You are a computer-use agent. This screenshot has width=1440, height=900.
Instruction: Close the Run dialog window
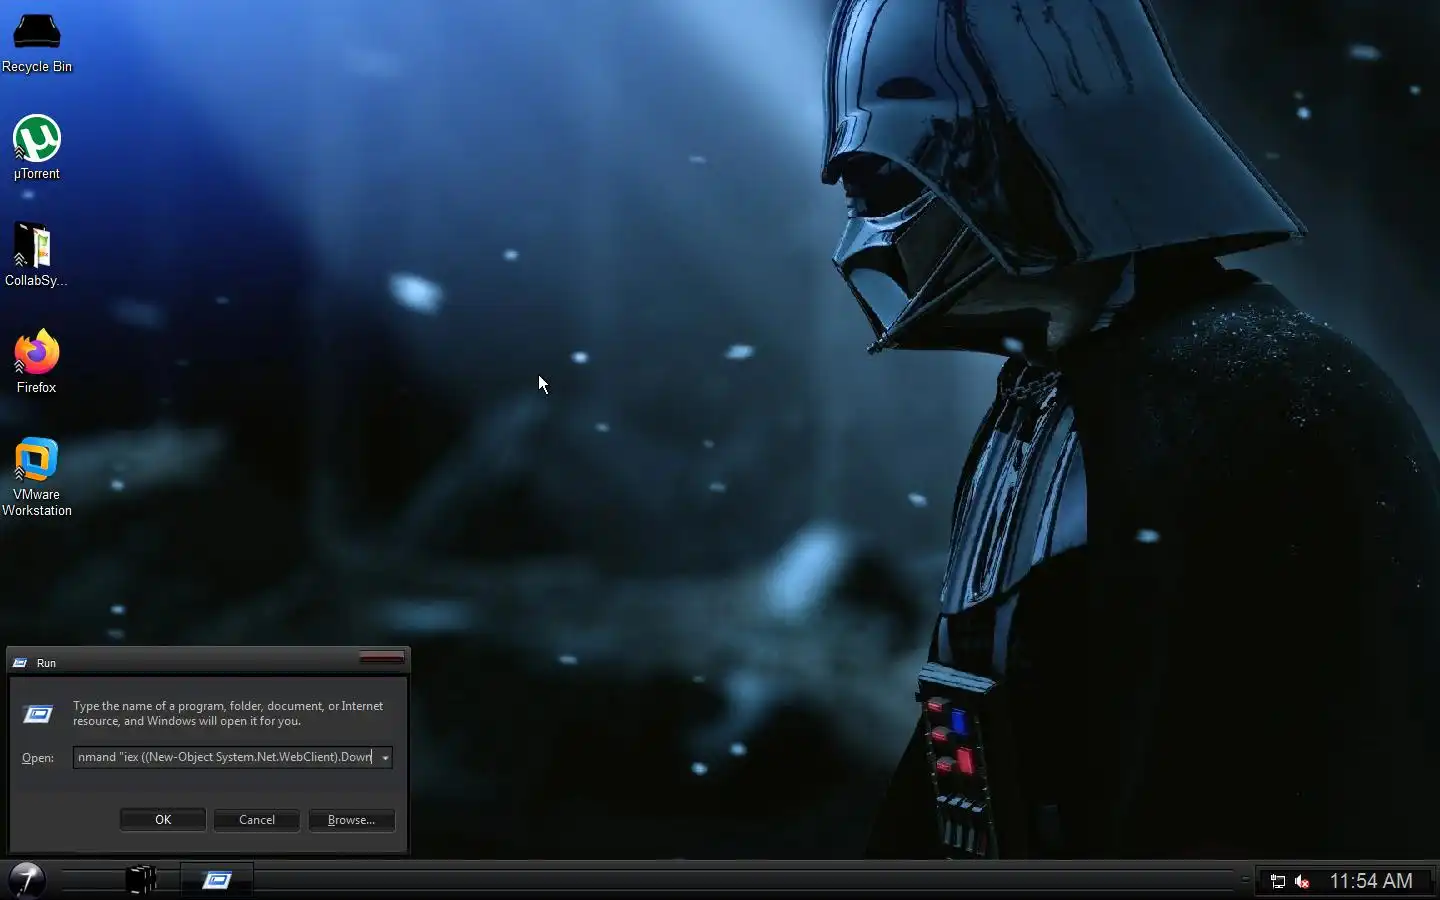tap(382, 657)
